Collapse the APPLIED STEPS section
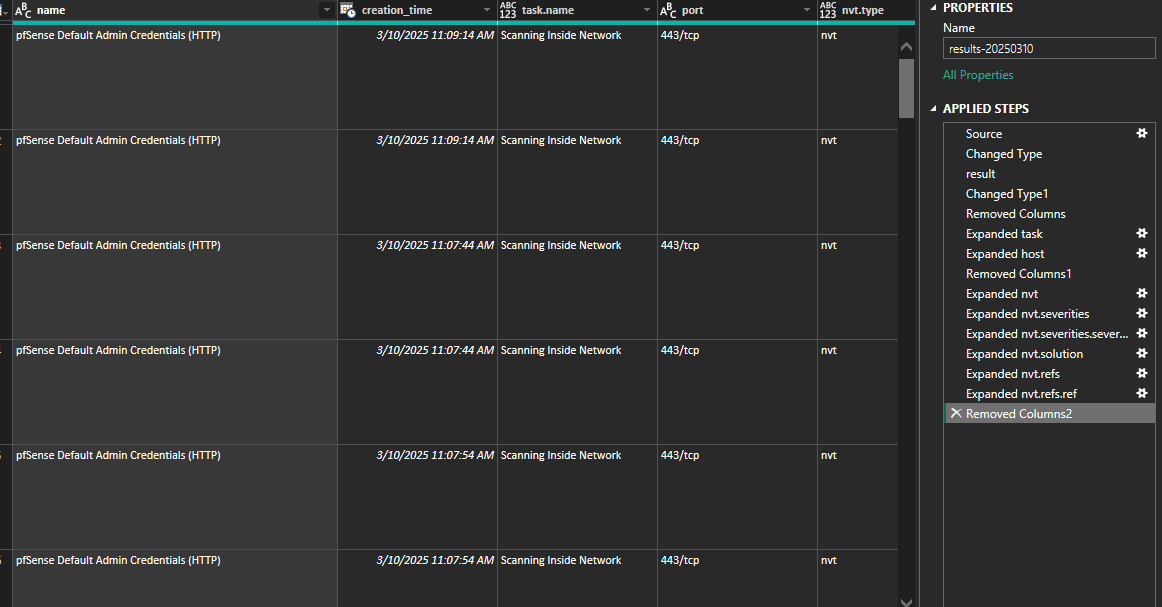Screen dimensions: 1162x607 tap(934, 109)
